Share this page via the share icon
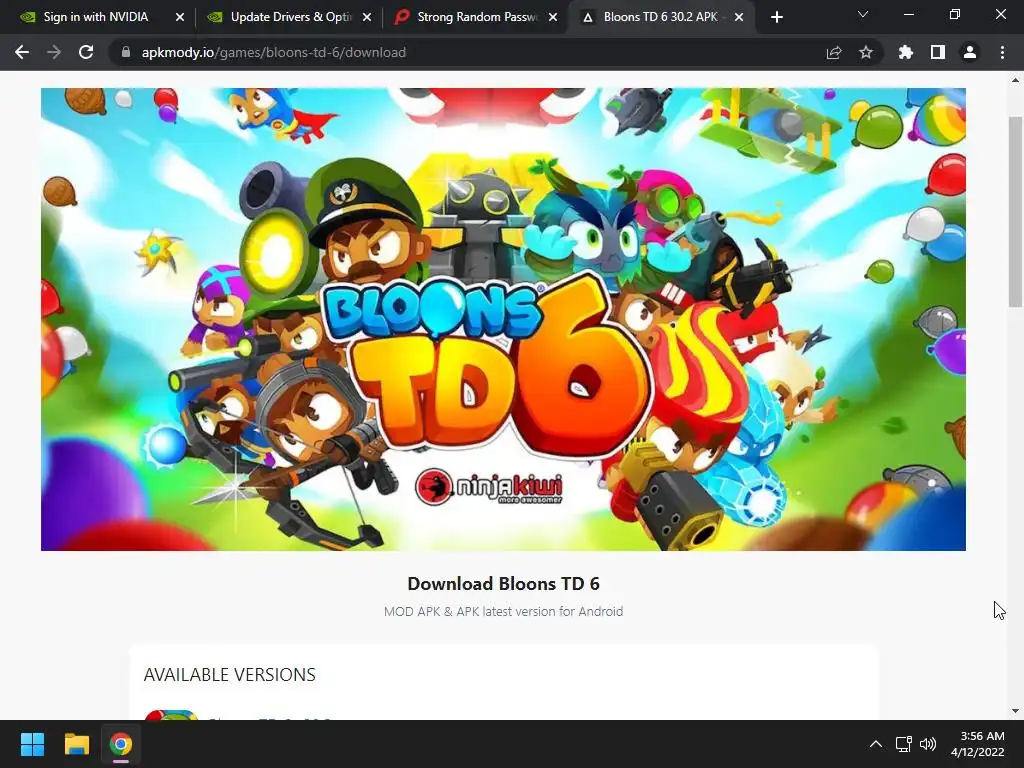This screenshot has width=1024, height=768. point(834,52)
